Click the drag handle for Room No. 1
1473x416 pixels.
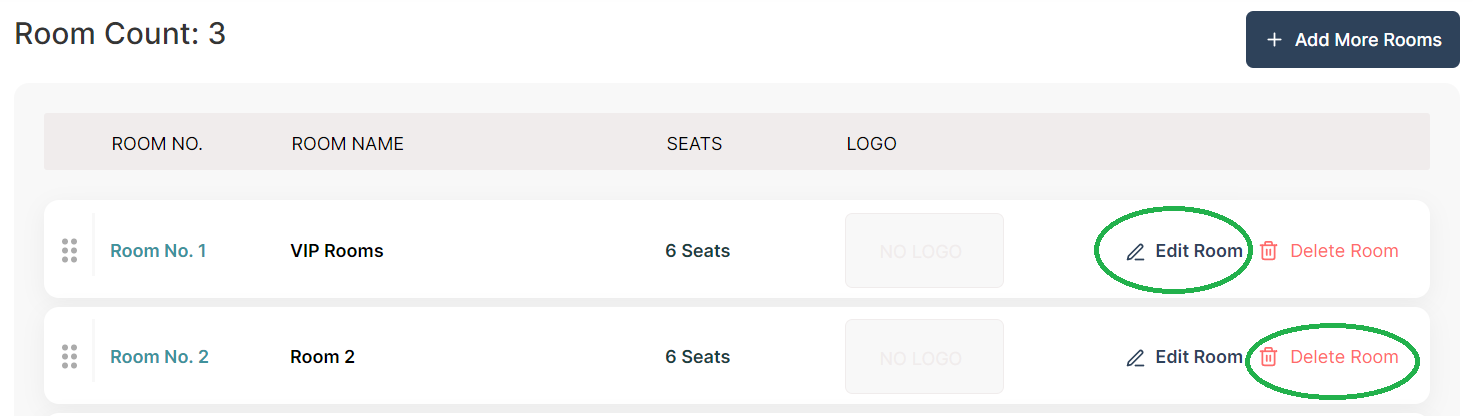click(69, 251)
